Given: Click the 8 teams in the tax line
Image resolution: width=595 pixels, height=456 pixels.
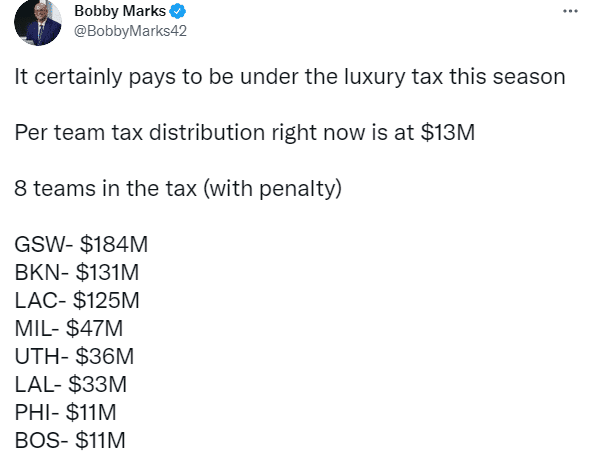Looking at the screenshot, I should [178, 189].
